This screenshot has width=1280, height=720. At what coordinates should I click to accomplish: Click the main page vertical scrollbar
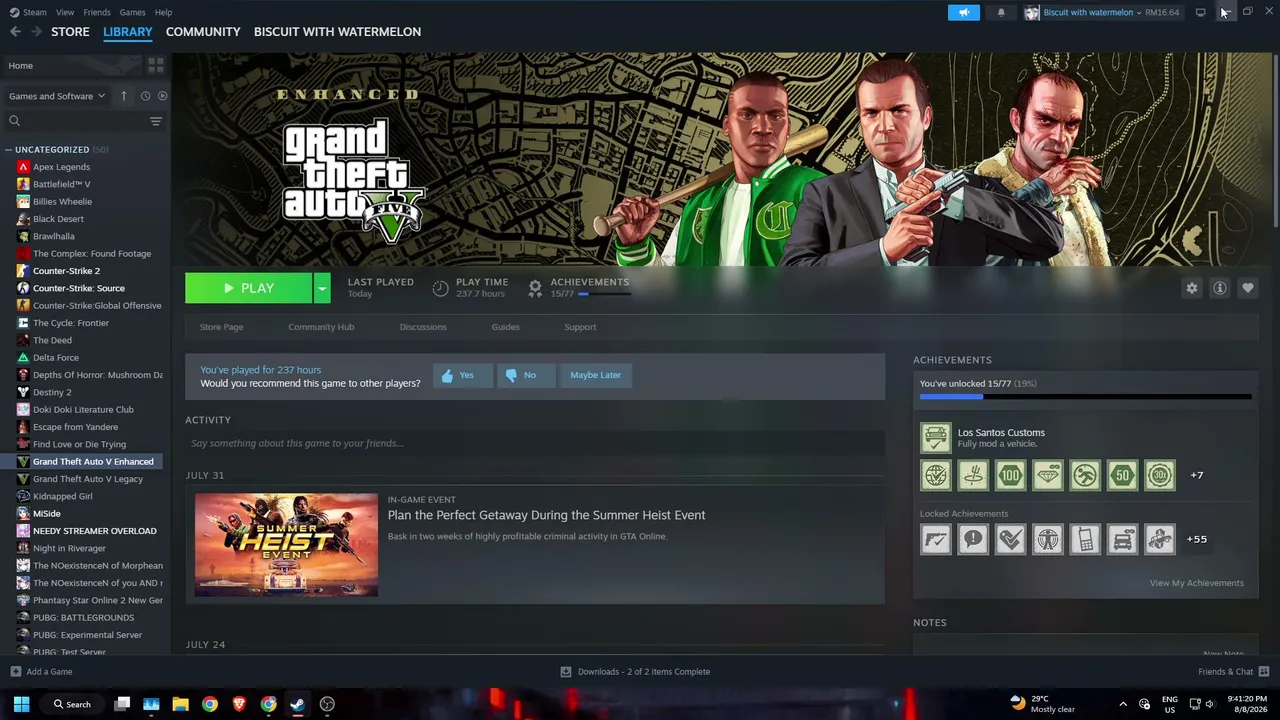1275,140
